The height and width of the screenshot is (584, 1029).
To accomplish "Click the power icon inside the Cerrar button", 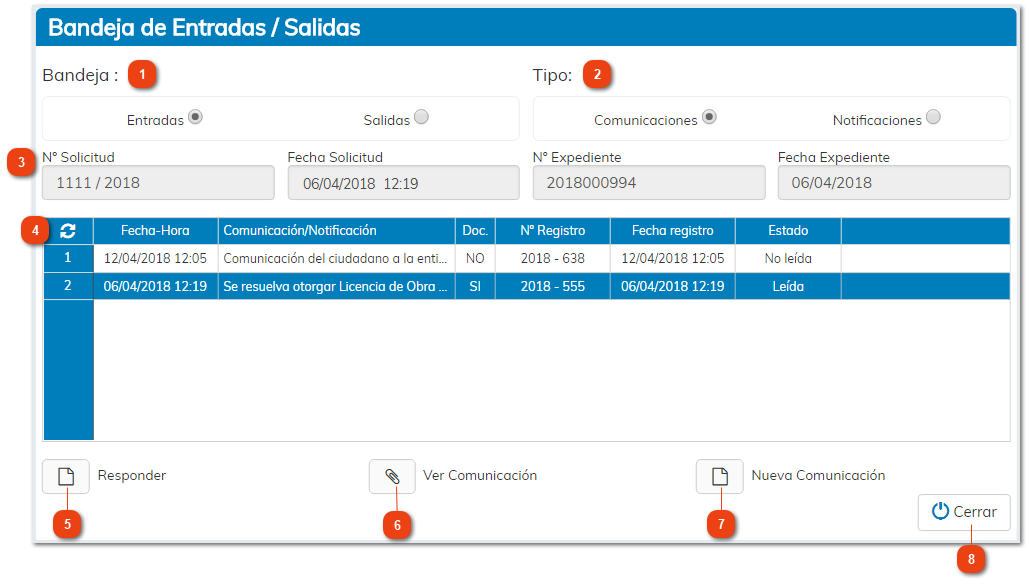I will 941,511.
